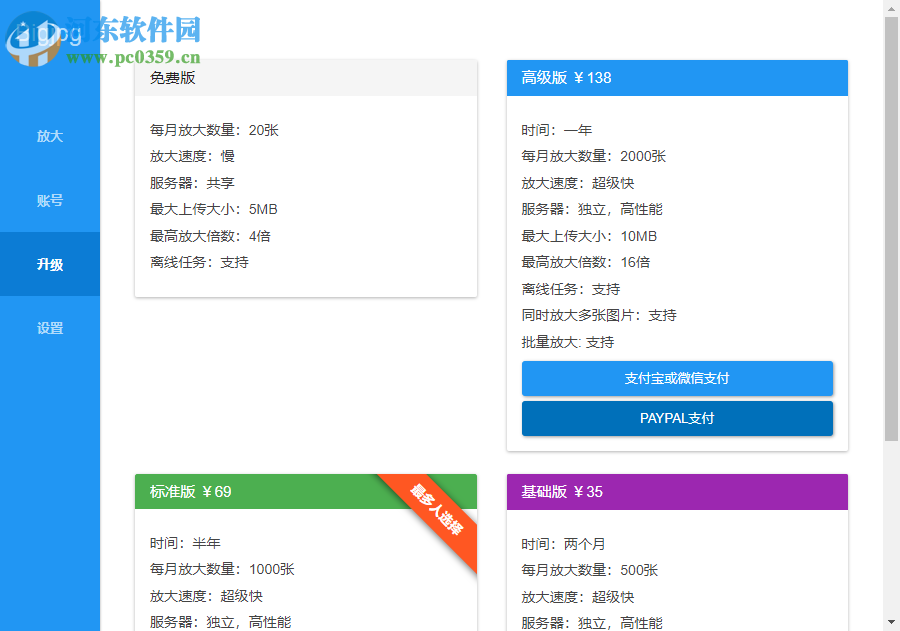Select the highlighted 升级 sidebar entry
This screenshot has height=631, width=900.
coord(50,264)
